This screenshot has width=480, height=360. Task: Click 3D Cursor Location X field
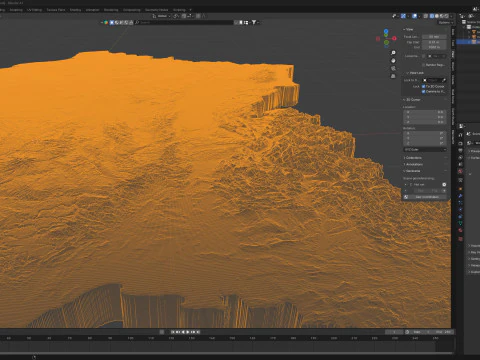(x=425, y=112)
